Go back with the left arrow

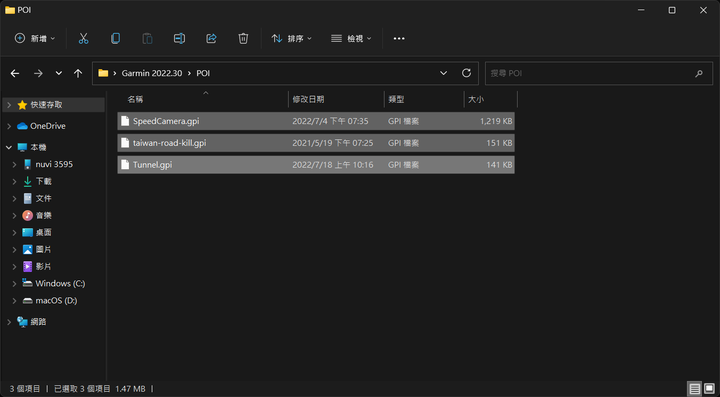(15, 73)
